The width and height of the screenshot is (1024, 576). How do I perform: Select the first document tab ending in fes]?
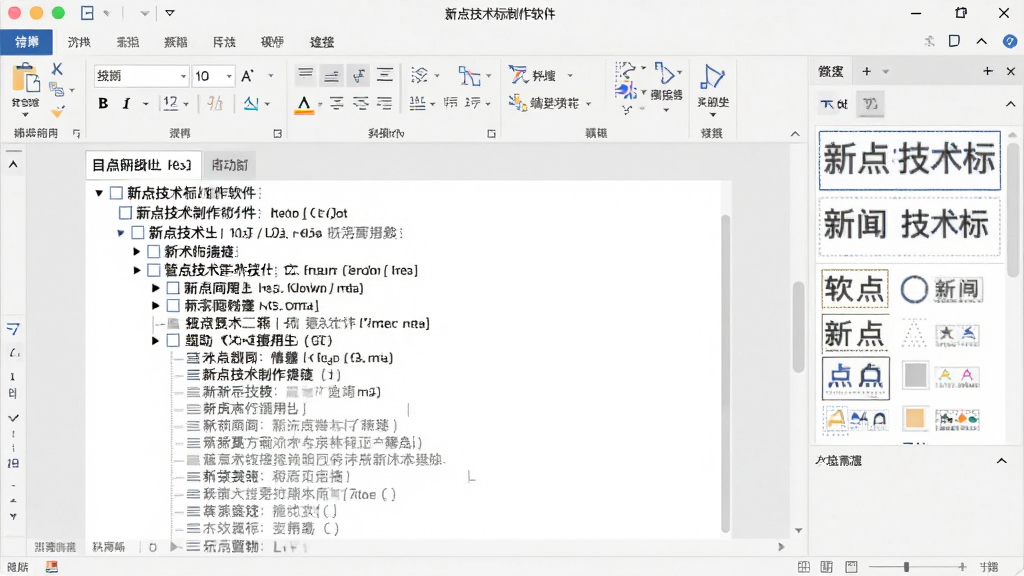(142, 165)
